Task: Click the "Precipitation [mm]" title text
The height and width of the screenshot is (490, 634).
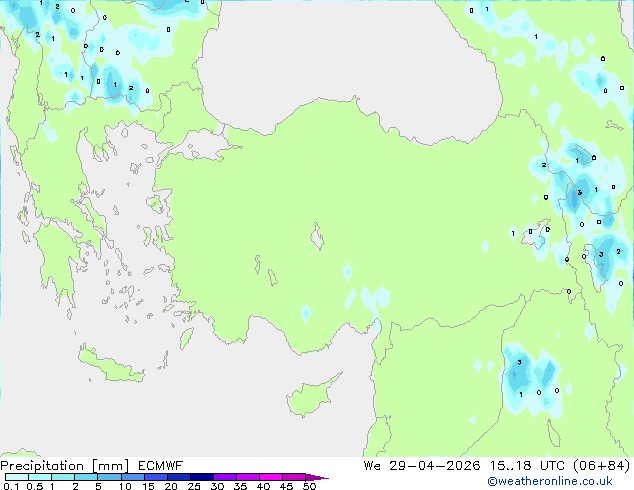Action: tap(65, 466)
